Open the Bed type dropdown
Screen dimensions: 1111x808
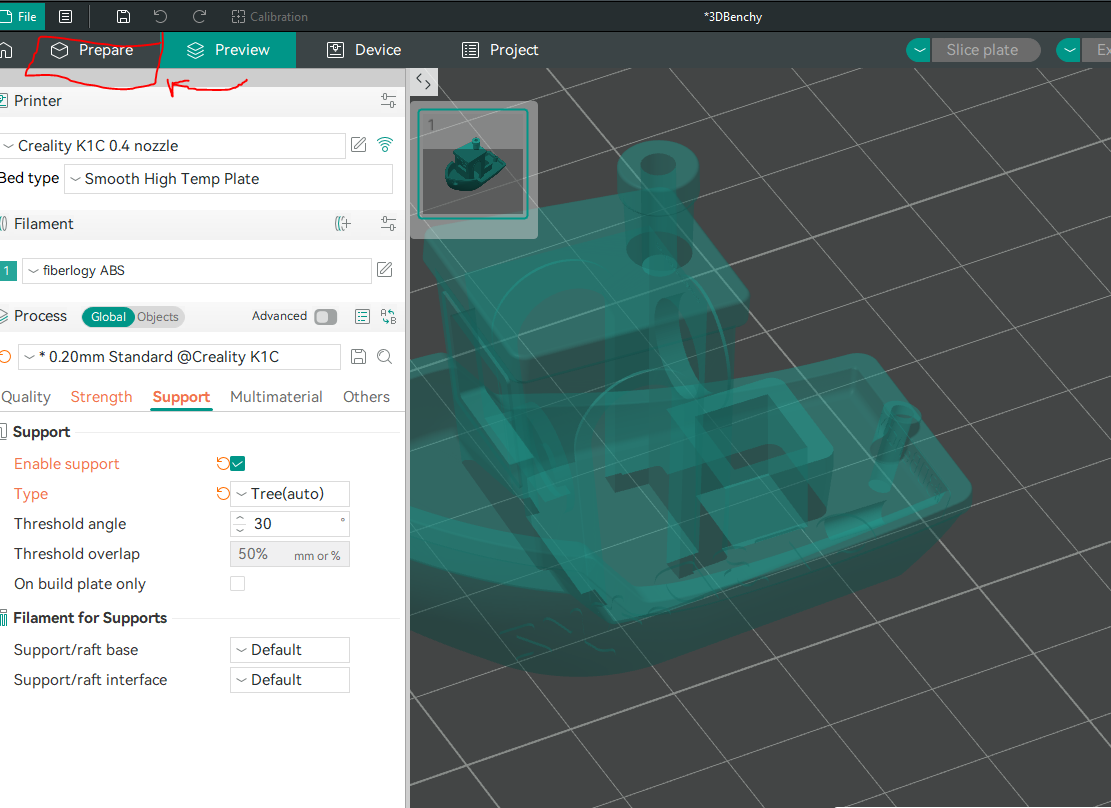click(x=228, y=179)
